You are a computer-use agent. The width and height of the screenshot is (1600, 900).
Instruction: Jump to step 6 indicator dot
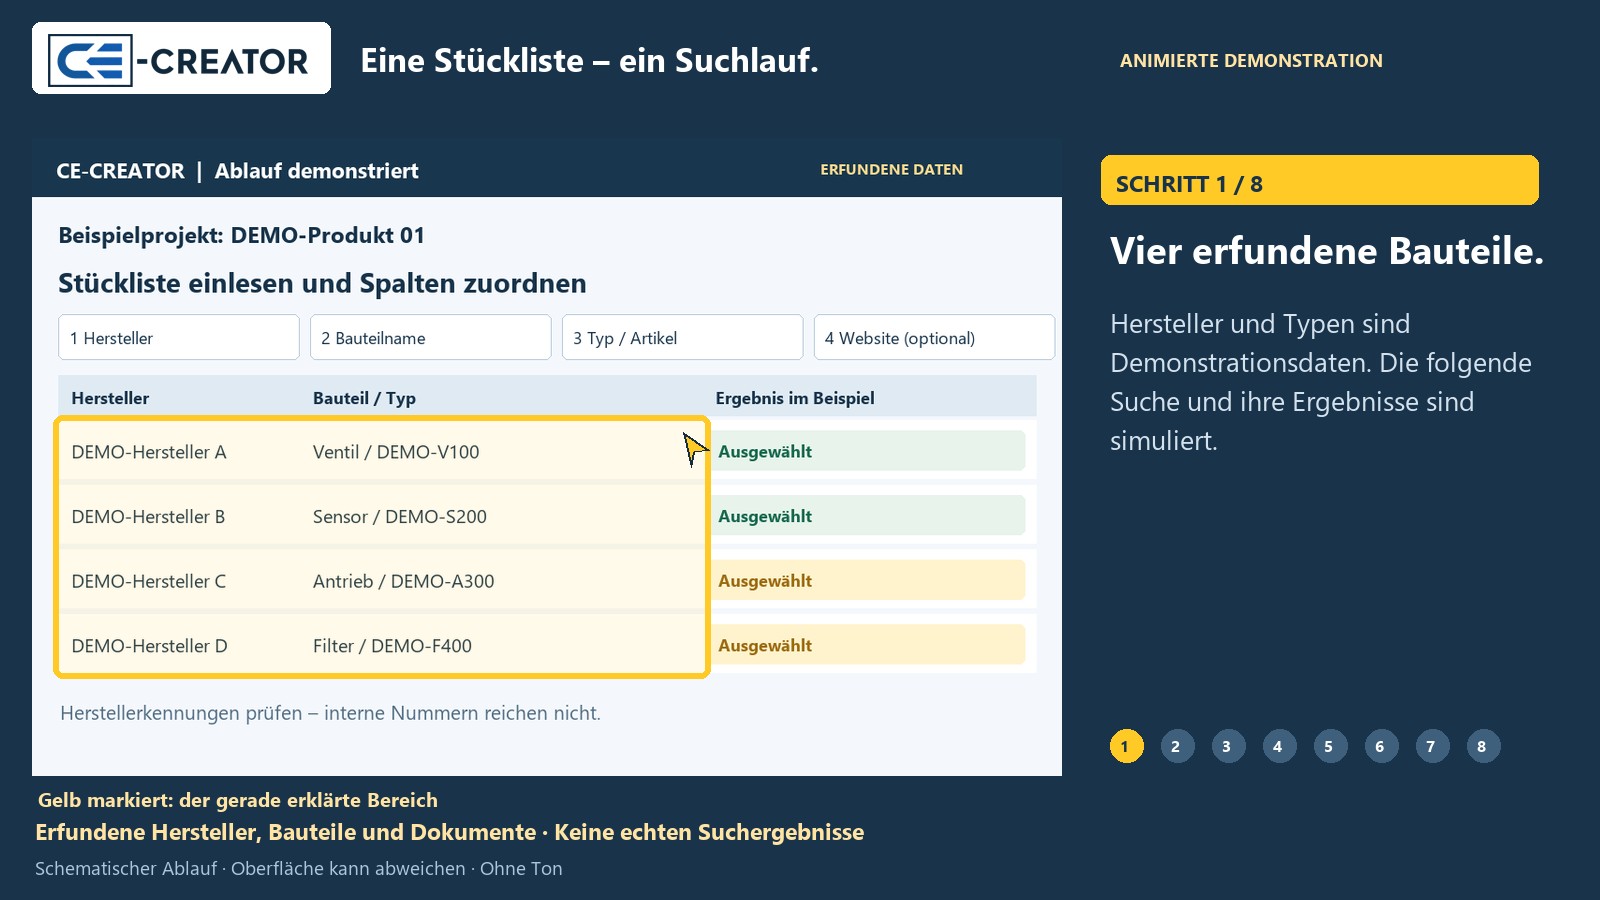pyautogui.click(x=1381, y=746)
